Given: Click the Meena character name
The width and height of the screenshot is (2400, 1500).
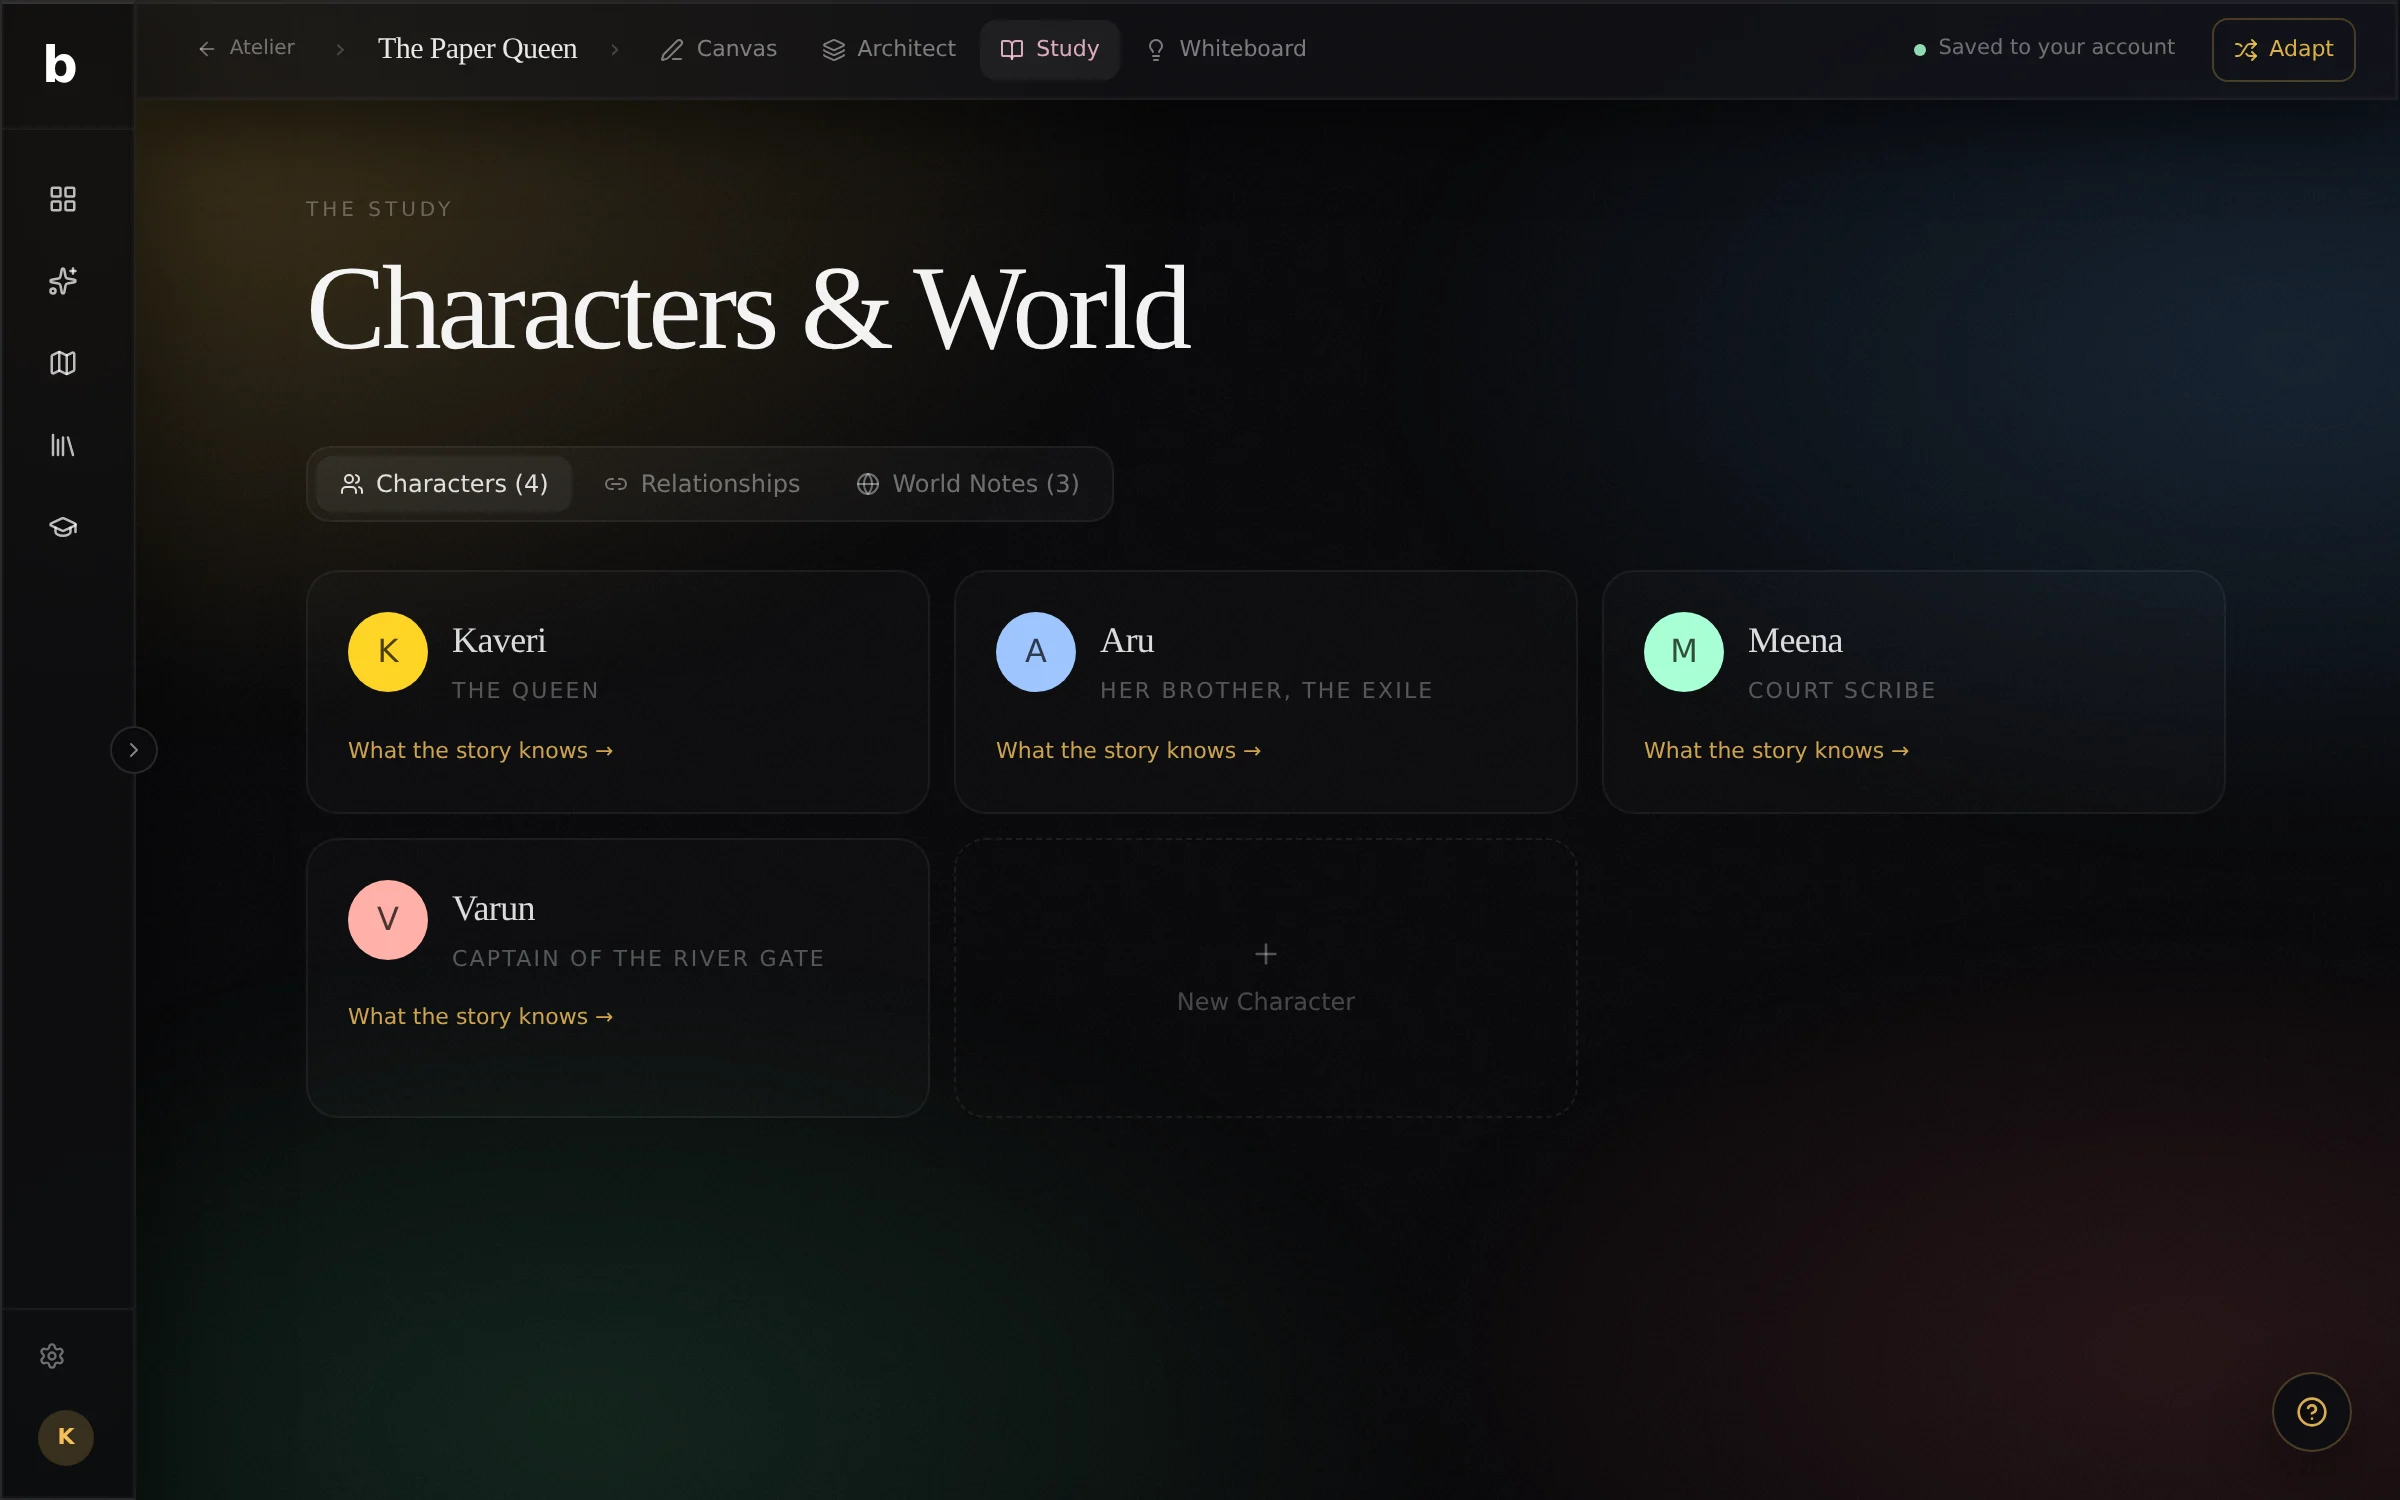Looking at the screenshot, I should [1795, 640].
